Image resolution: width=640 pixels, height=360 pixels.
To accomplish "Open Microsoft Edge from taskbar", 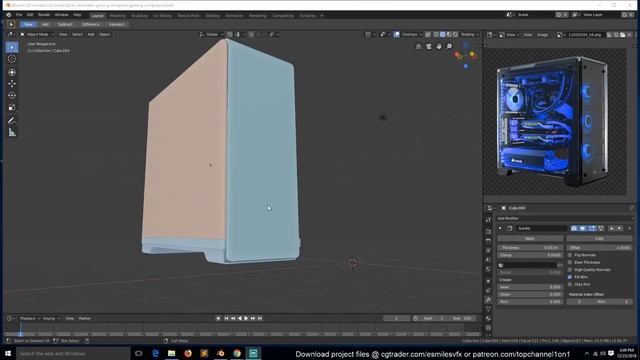I will [155, 353].
